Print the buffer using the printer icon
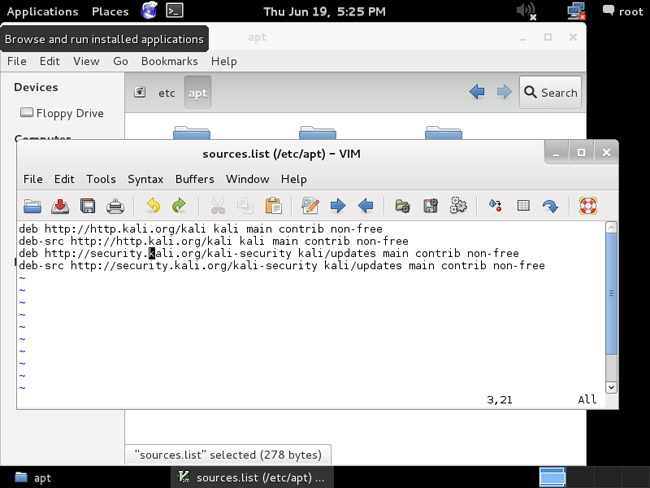Image resolution: width=650 pixels, height=488 pixels. pyautogui.click(x=115, y=206)
